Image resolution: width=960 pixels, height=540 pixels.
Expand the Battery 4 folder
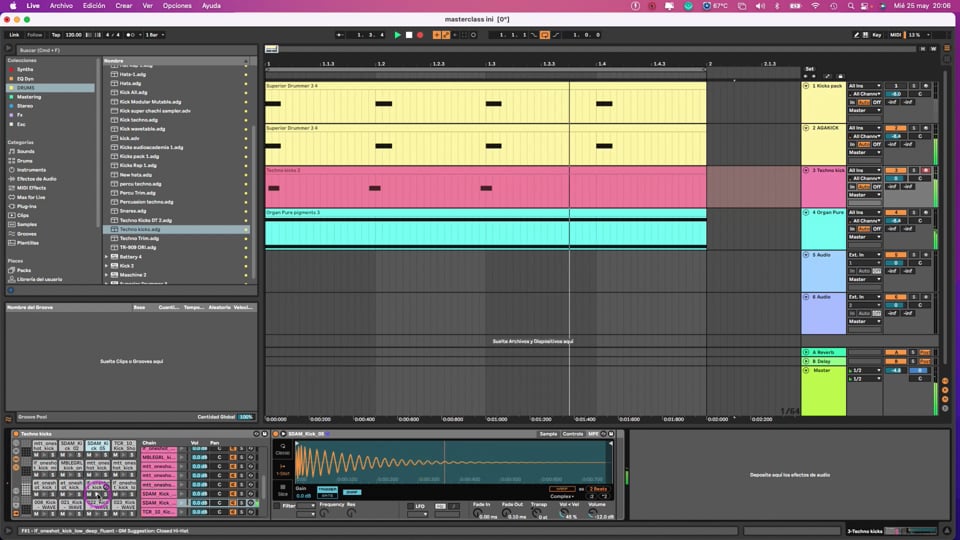click(x=107, y=257)
